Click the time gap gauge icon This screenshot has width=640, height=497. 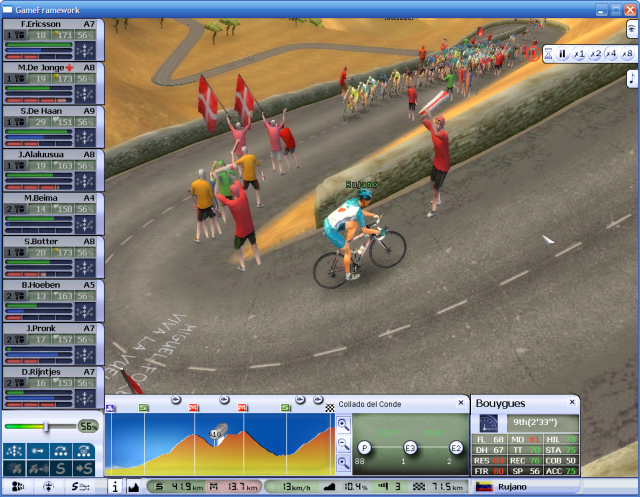tap(489, 423)
